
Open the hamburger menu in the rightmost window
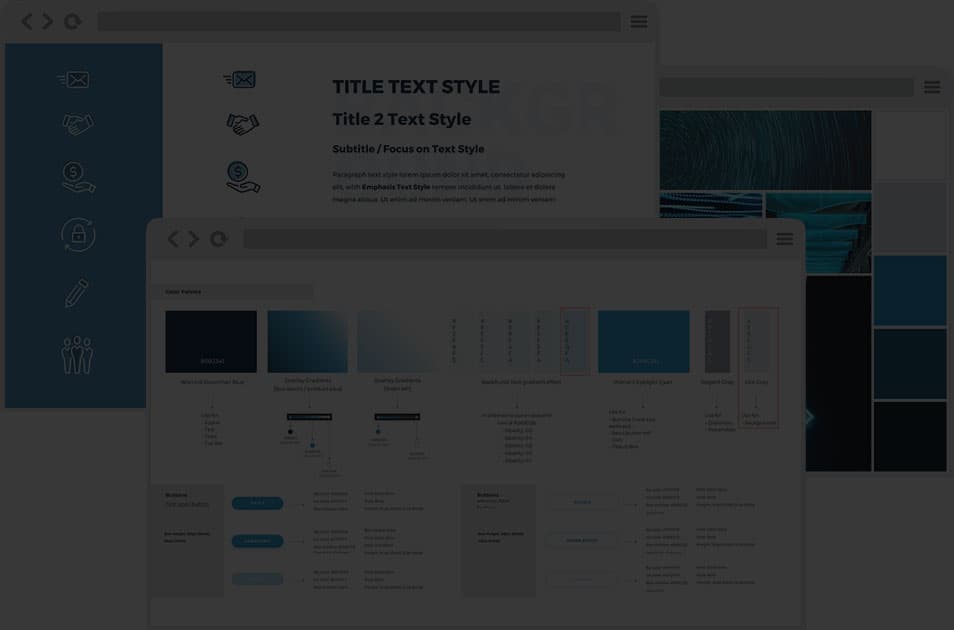tap(932, 88)
